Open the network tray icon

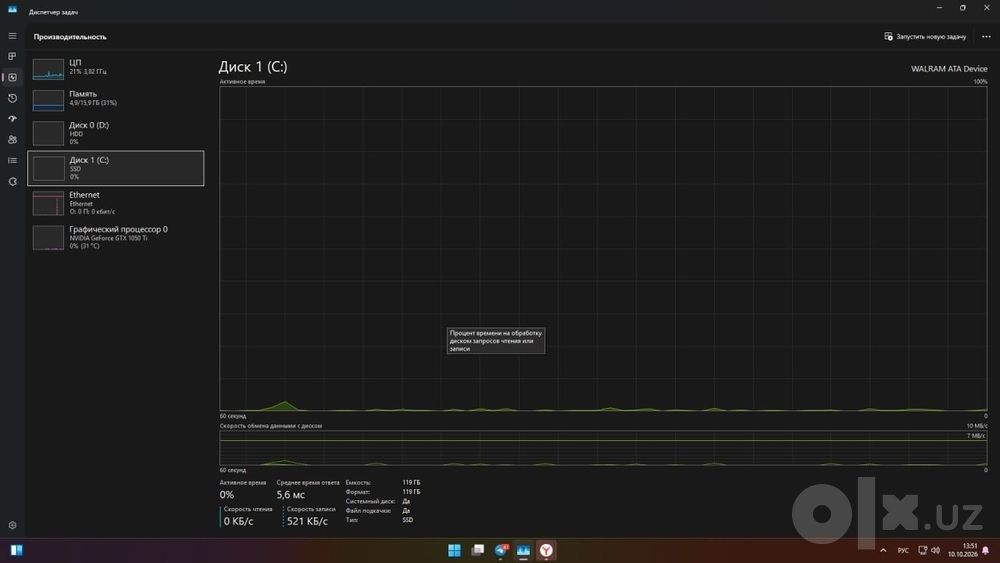(x=923, y=550)
